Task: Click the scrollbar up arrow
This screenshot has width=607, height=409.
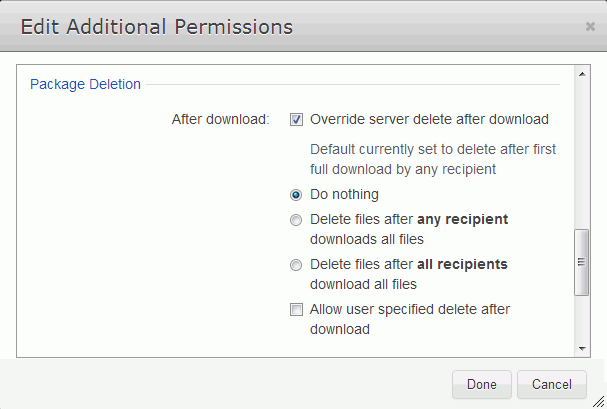Action: point(582,74)
